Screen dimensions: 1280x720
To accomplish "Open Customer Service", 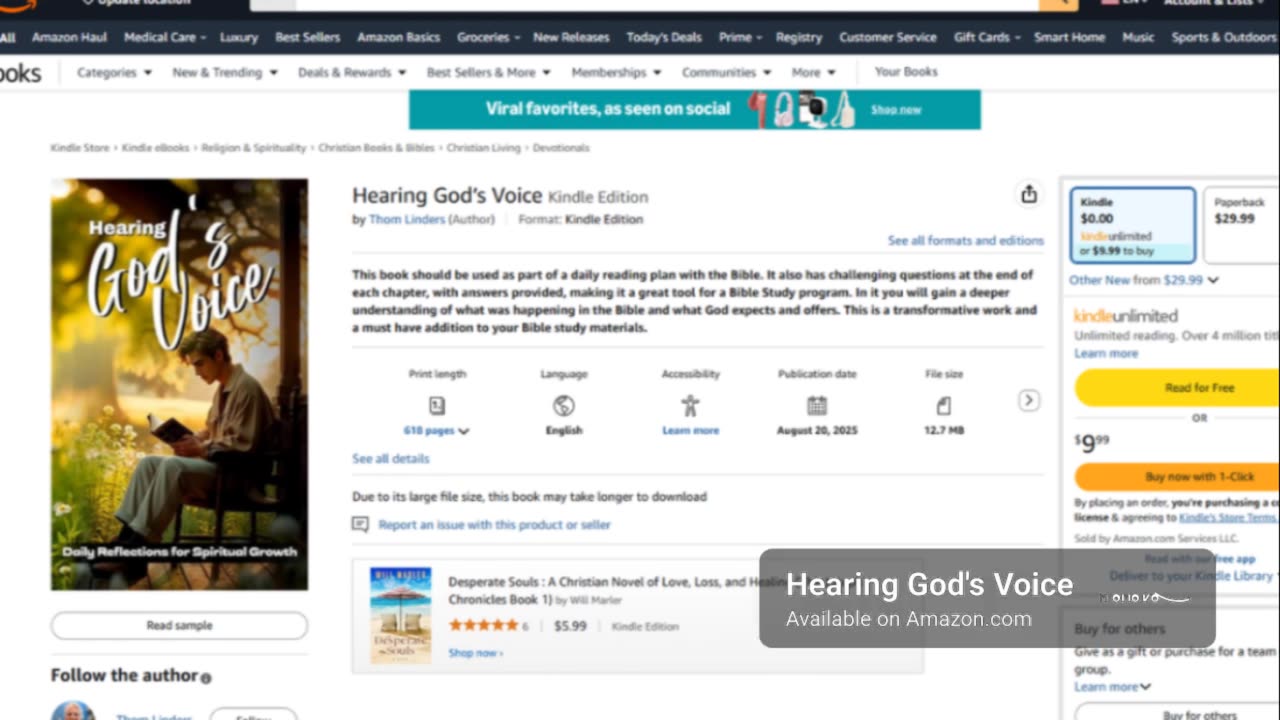I will click(x=889, y=37).
